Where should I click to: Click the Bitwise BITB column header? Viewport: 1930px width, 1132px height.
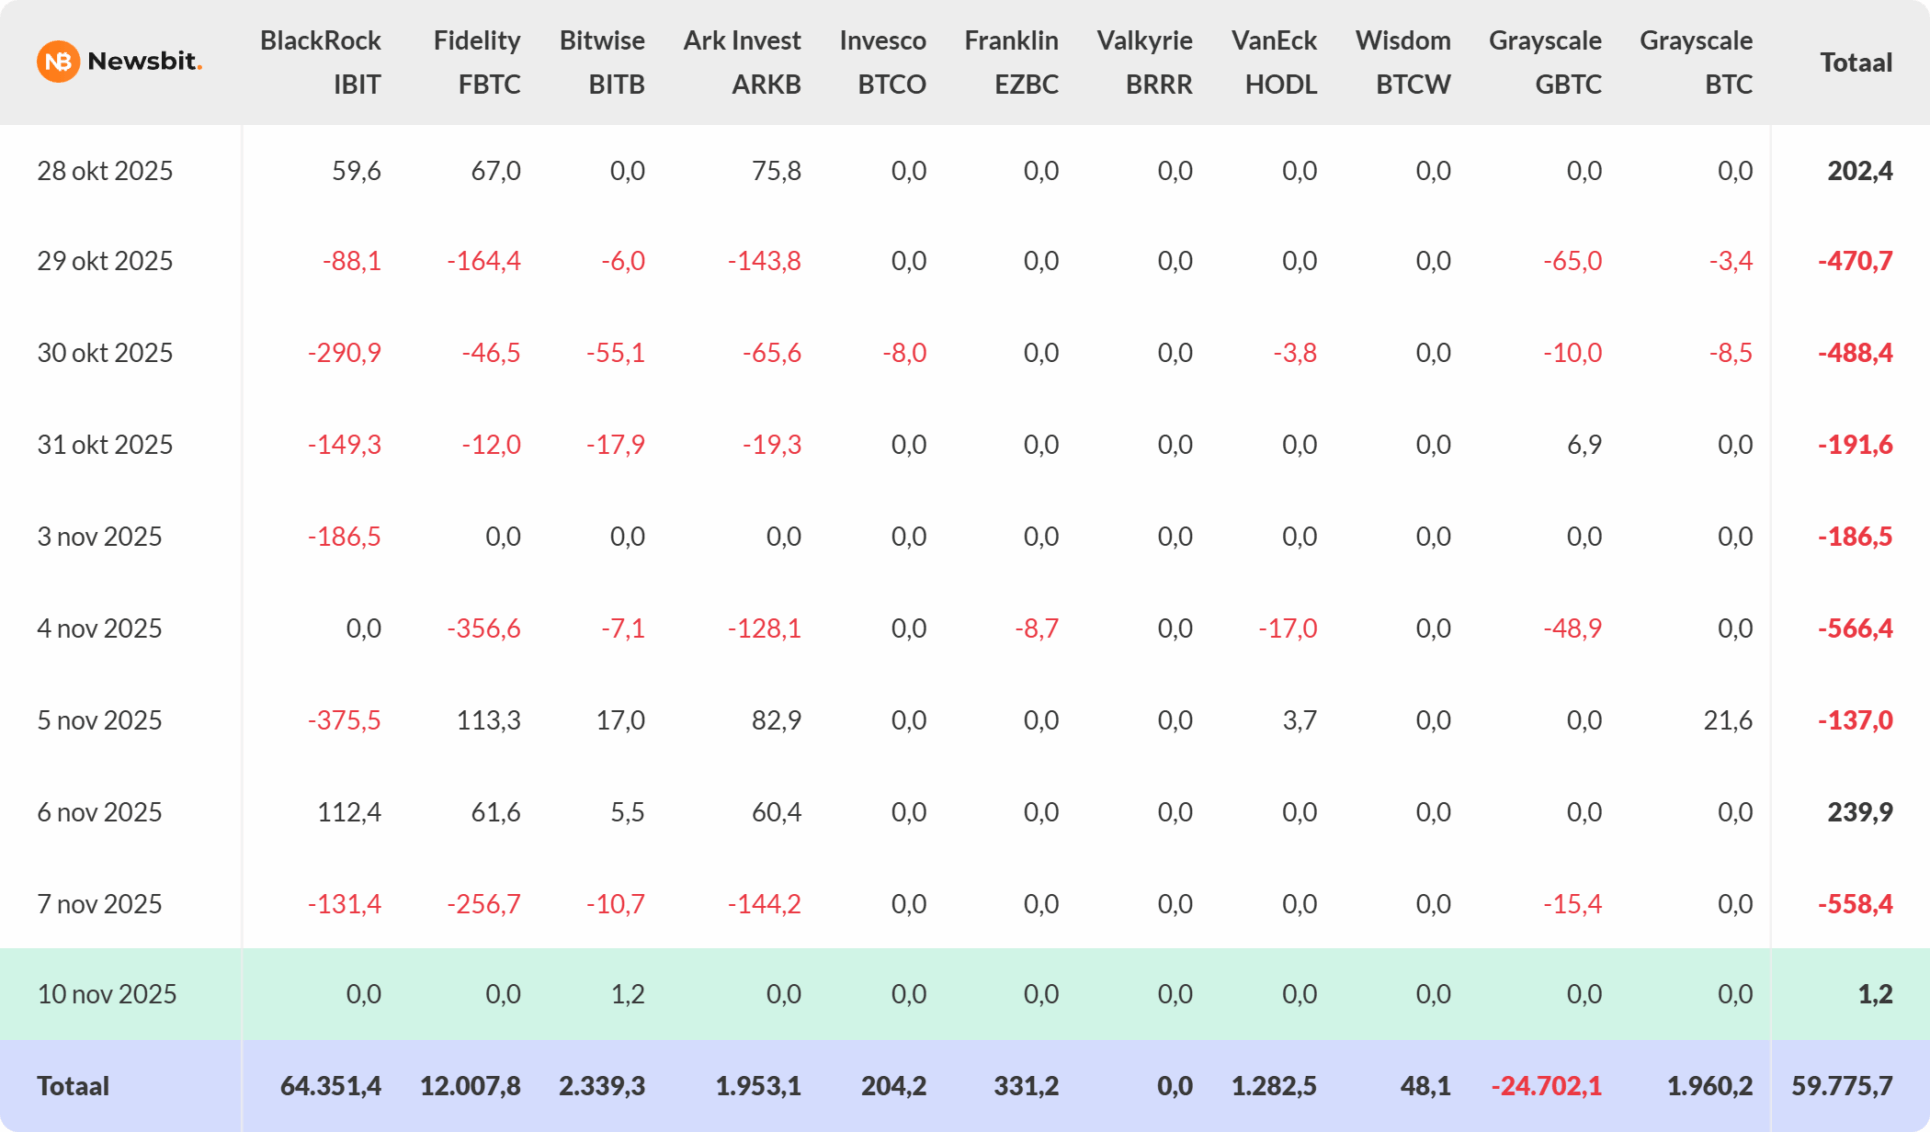(x=602, y=62)
